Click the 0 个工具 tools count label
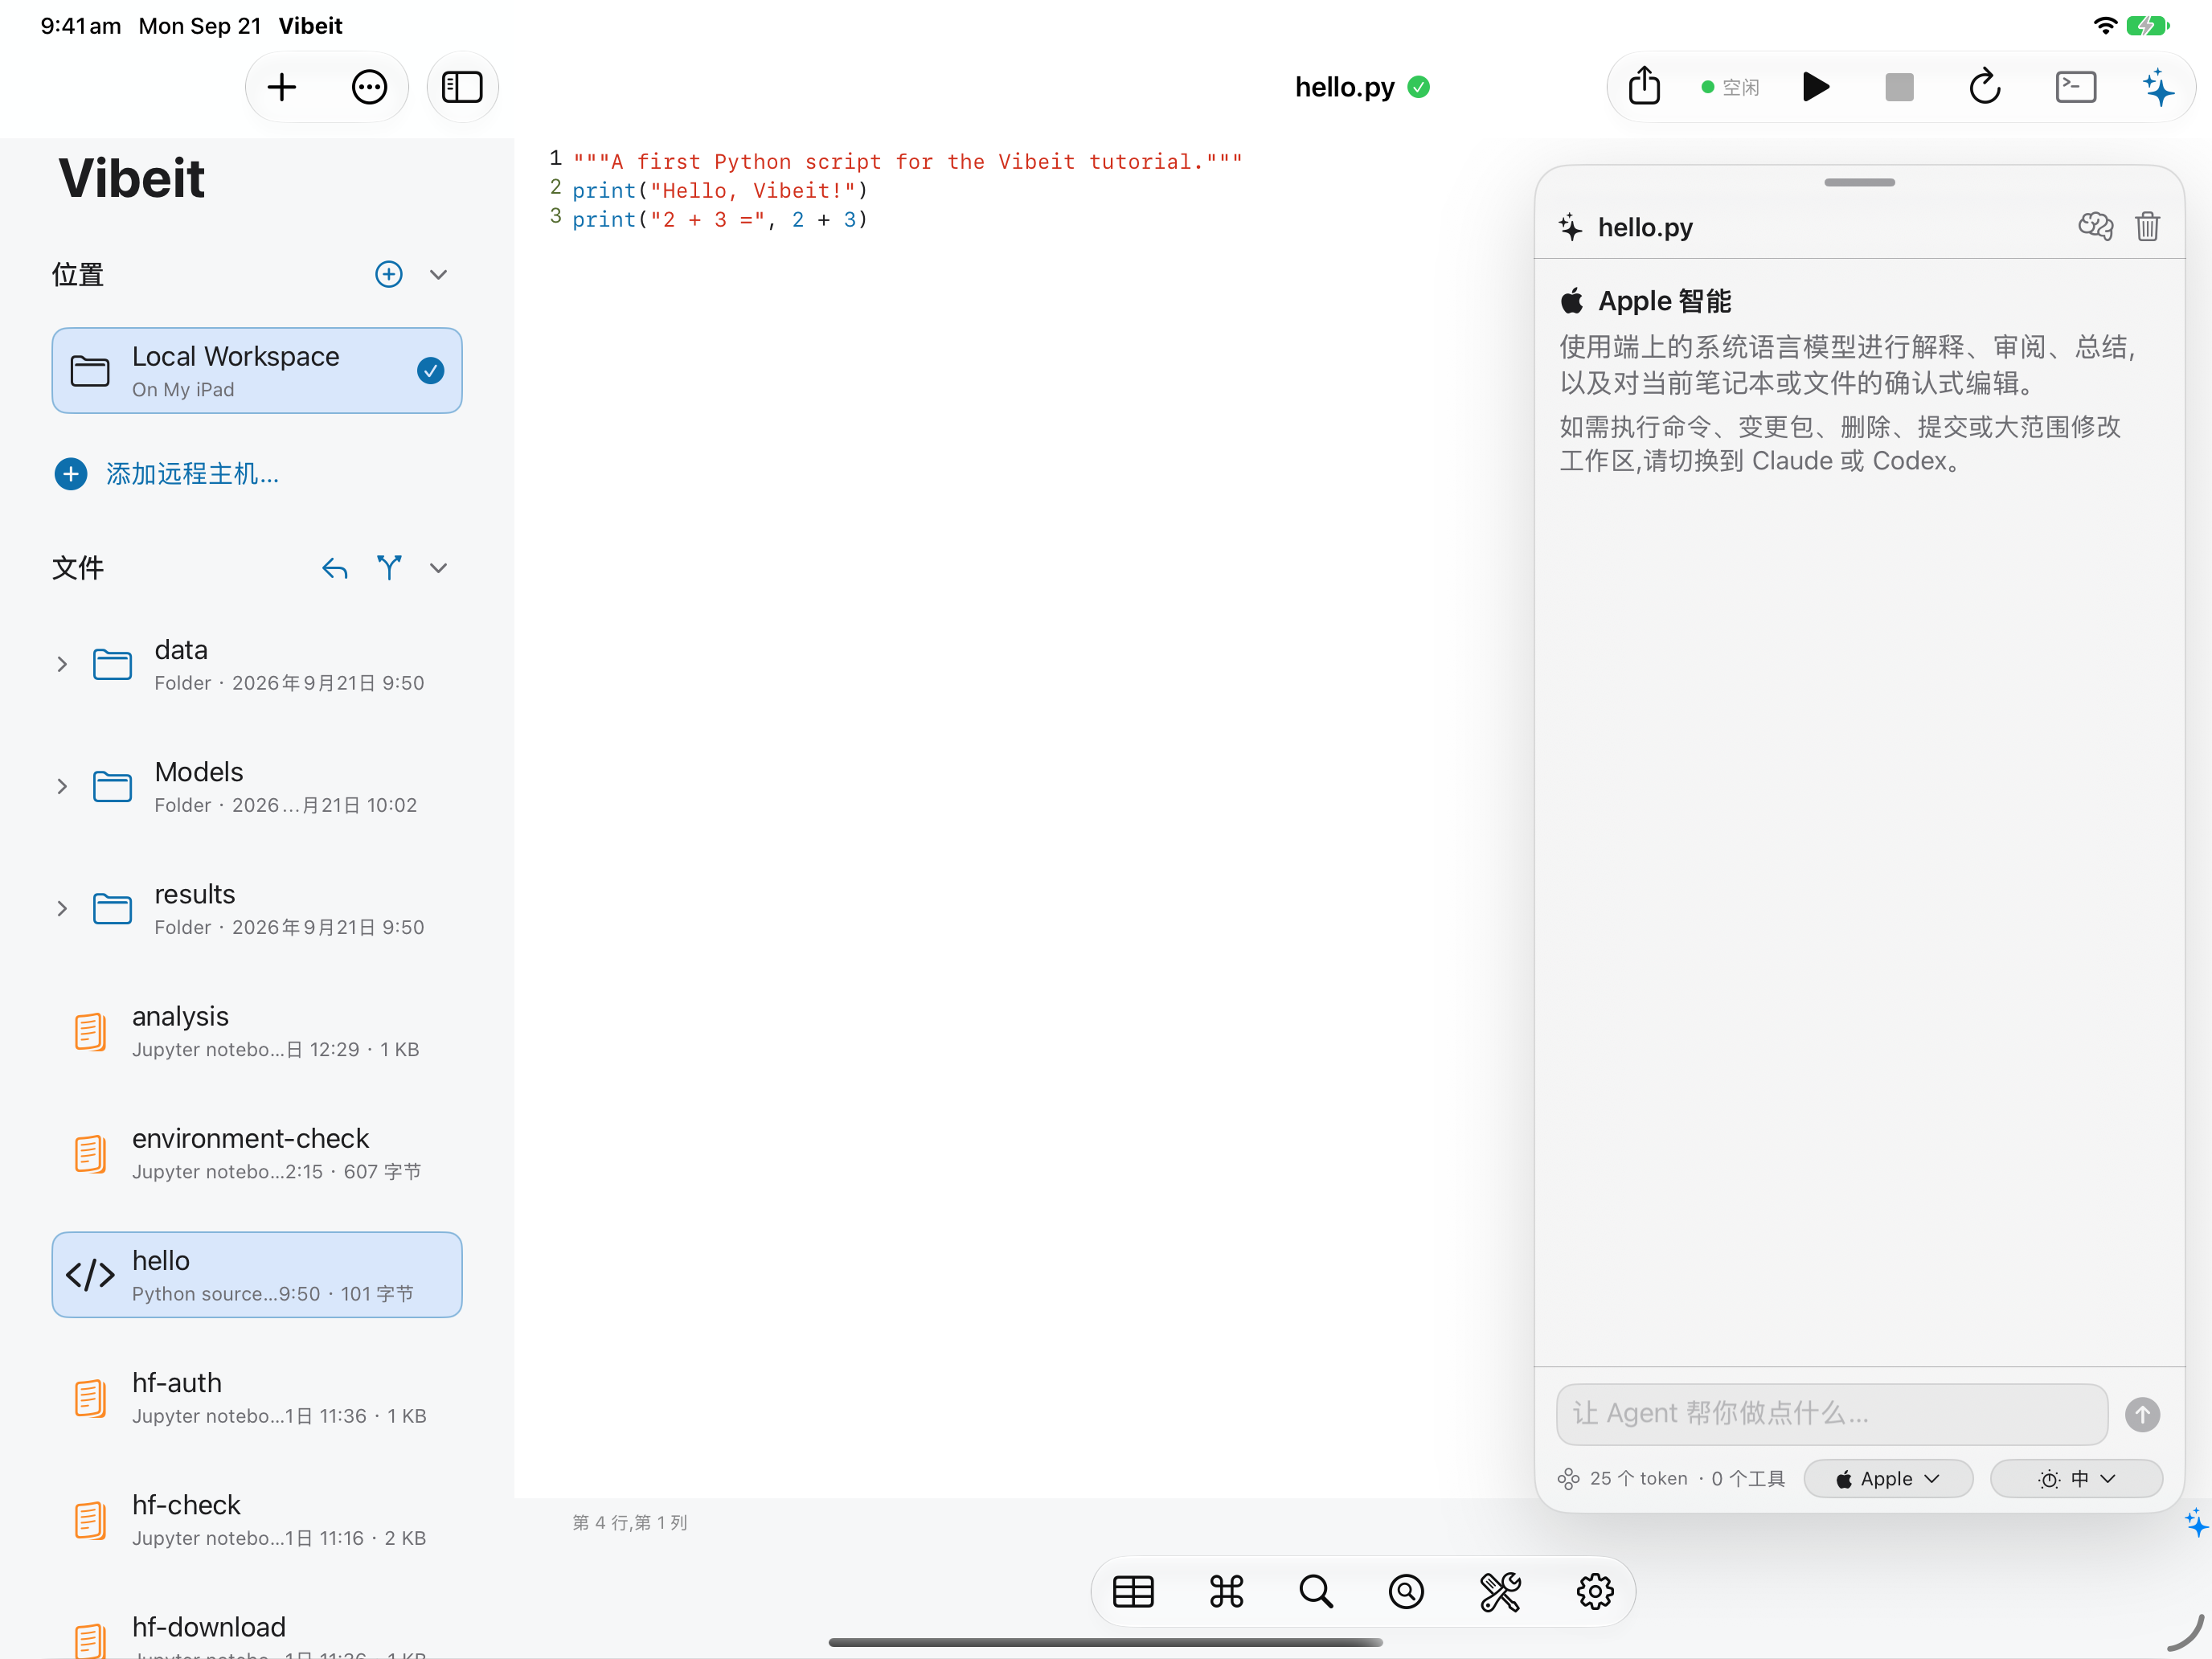2212x1659 pixels. coord(1748,1478)
